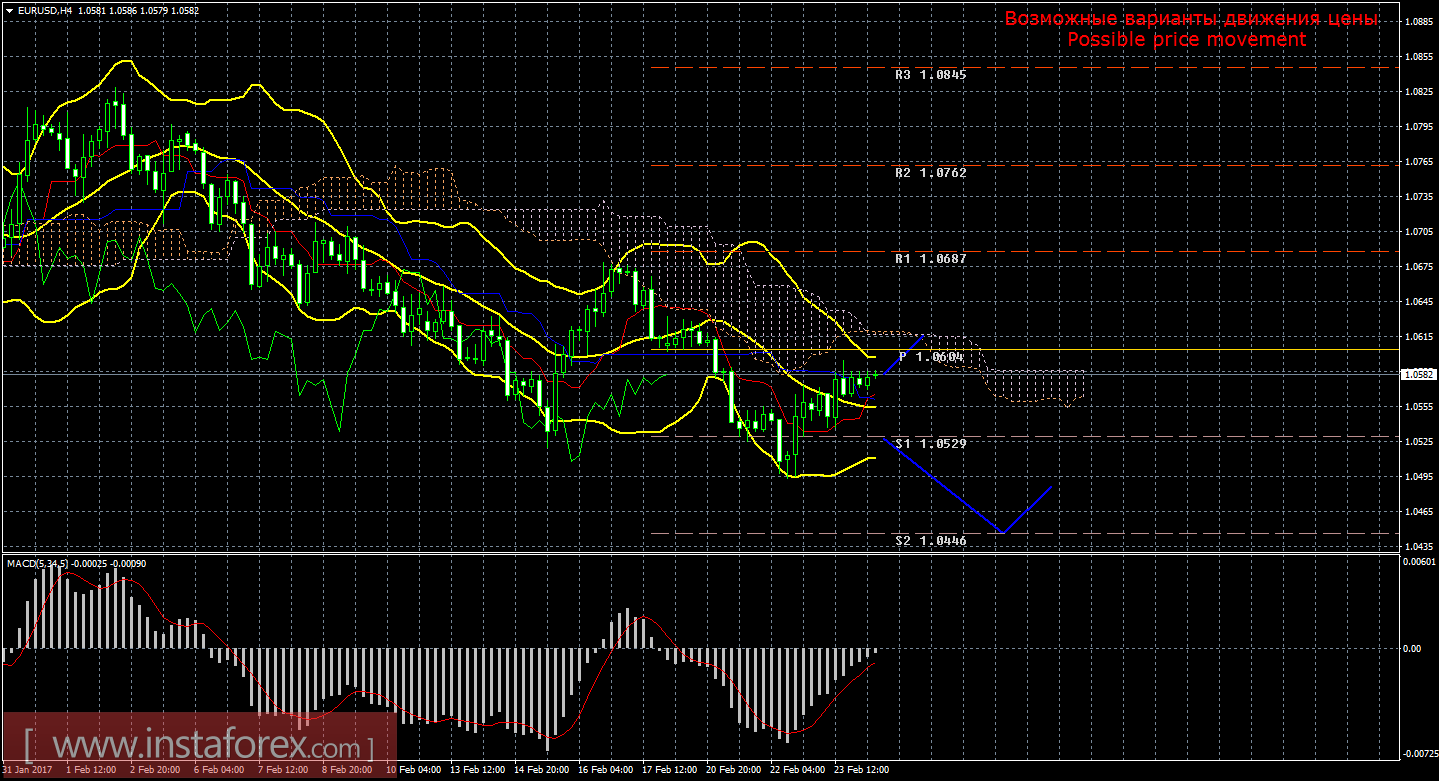Click the 1.0435 price axis label

(1417, 546)
